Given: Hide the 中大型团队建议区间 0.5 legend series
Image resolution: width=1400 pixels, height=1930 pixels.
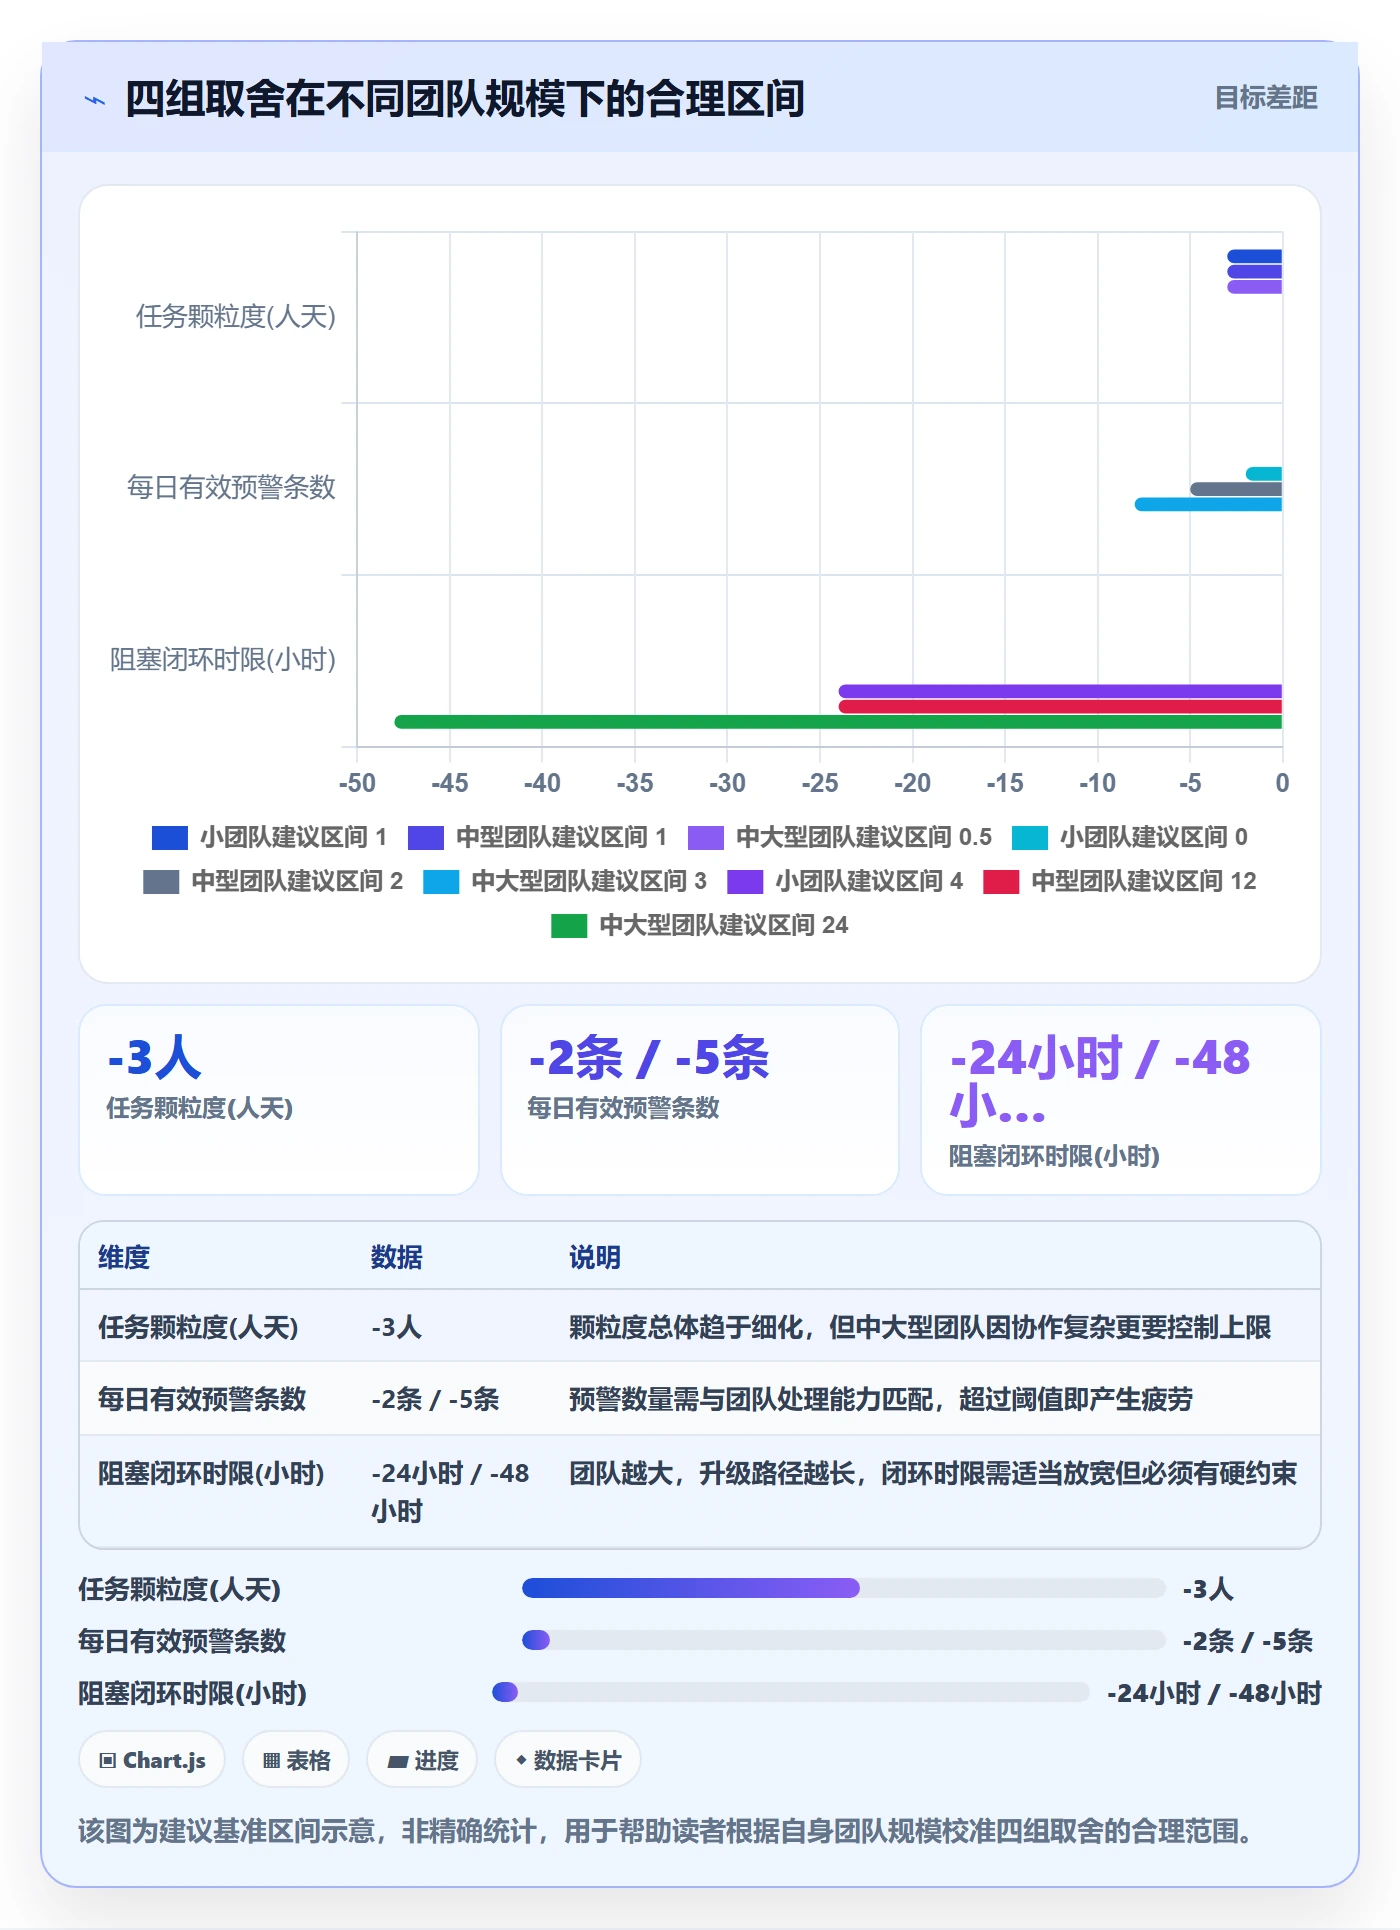Looking at the screenshot, I should pyautogui.click(x=840, y=837).
